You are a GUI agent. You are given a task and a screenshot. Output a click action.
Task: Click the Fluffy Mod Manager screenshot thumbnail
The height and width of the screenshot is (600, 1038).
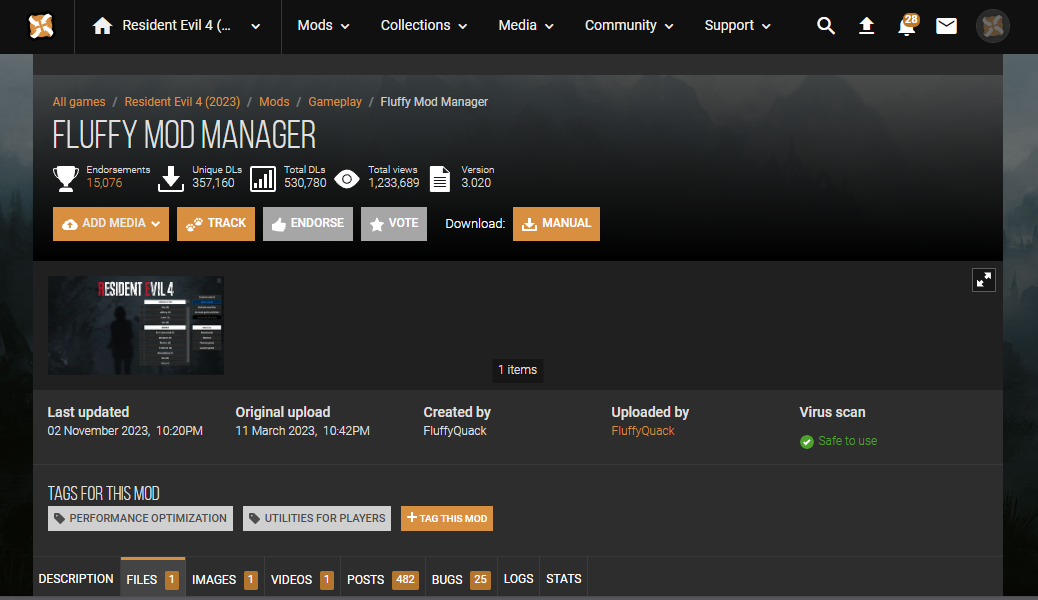(136, 325)
